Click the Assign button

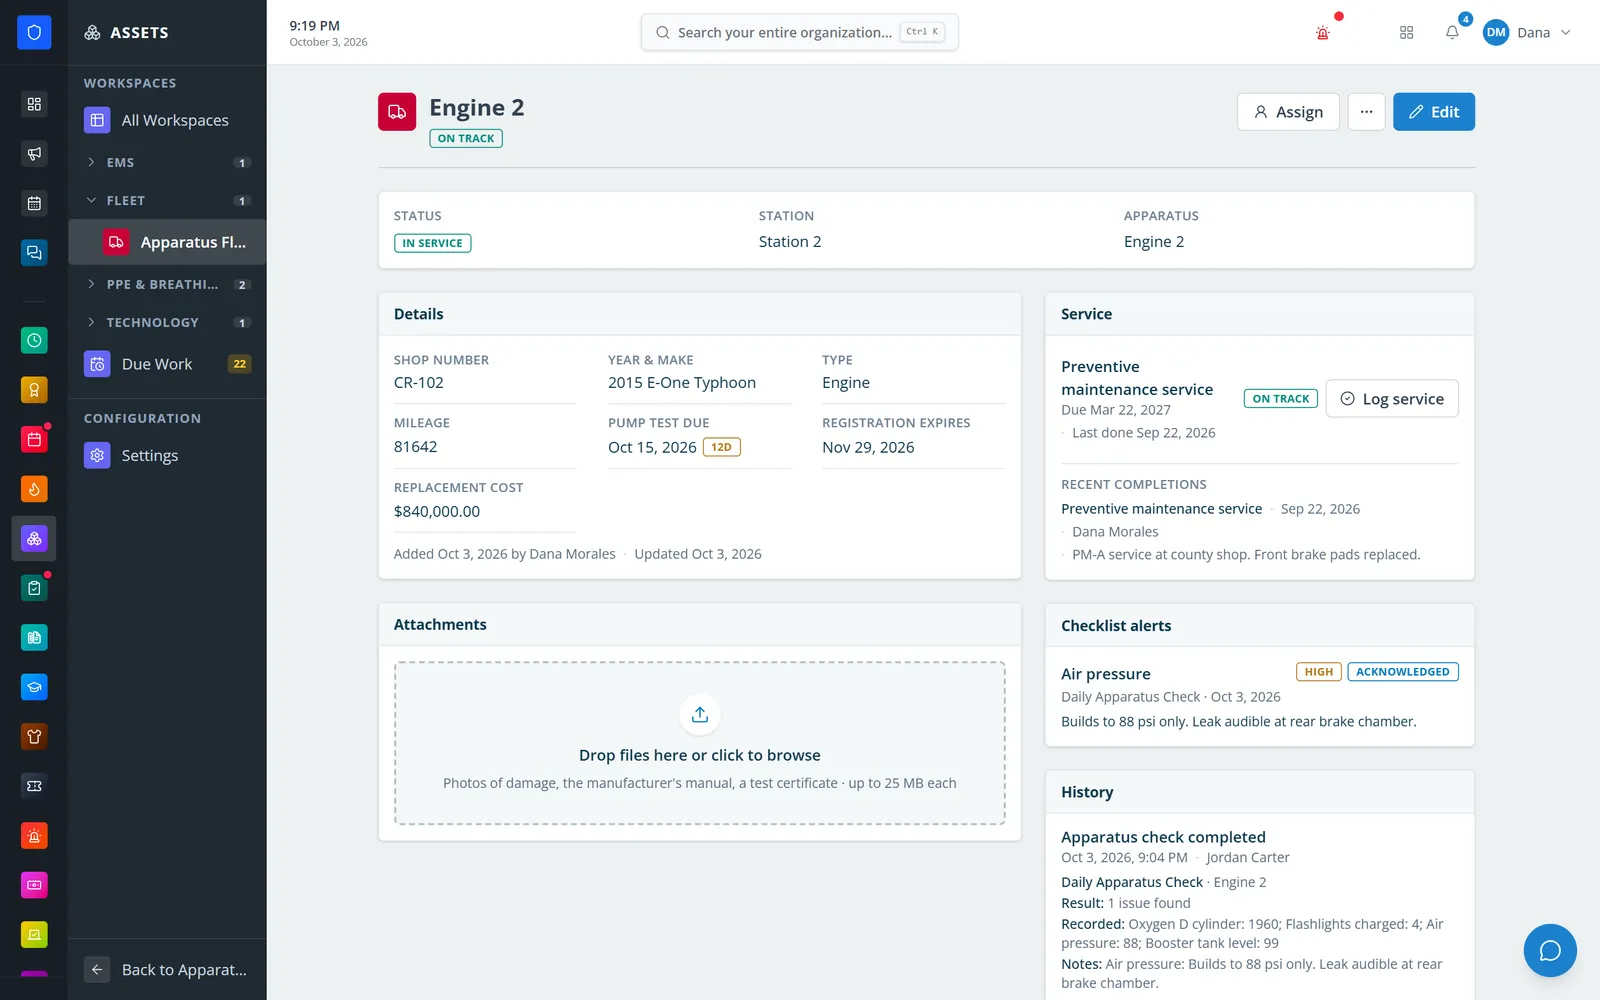click(1288, 112)
